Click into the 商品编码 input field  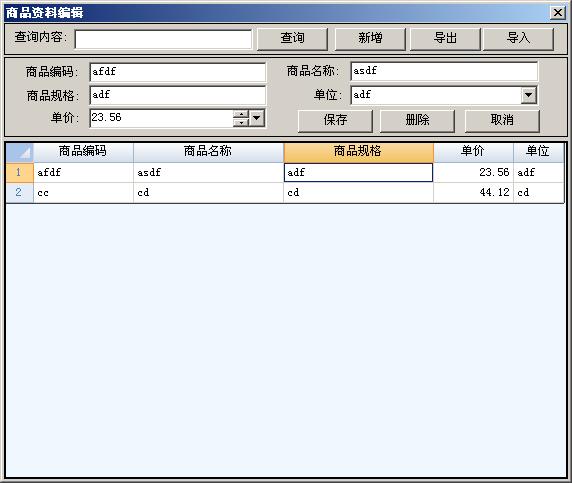pos(178,72)
